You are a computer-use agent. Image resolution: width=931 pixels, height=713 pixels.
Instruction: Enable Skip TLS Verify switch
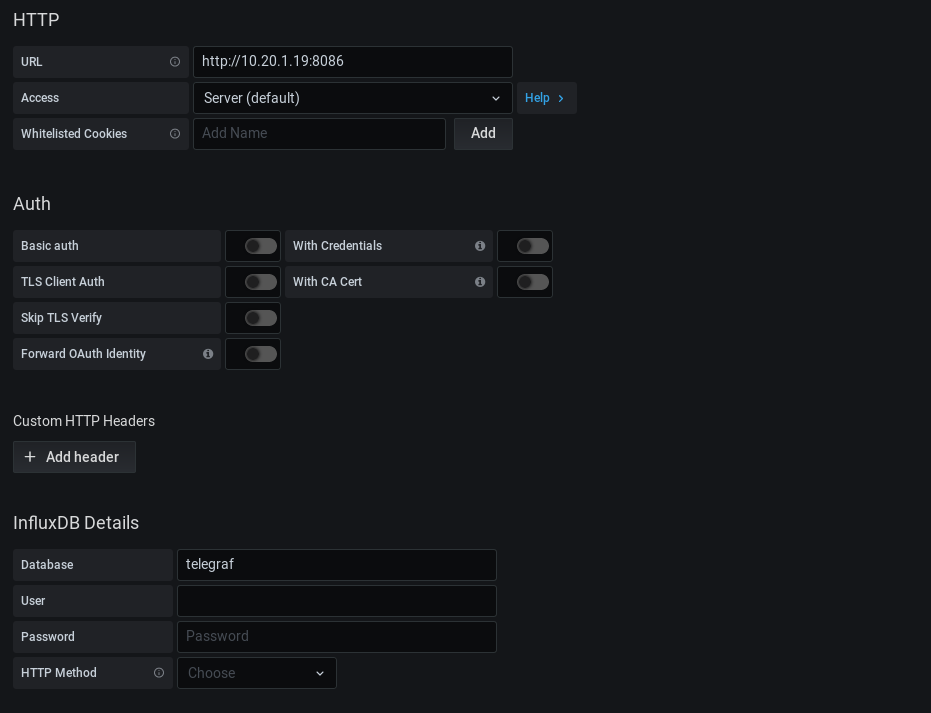pyautogui.click(x=260, y=318)
